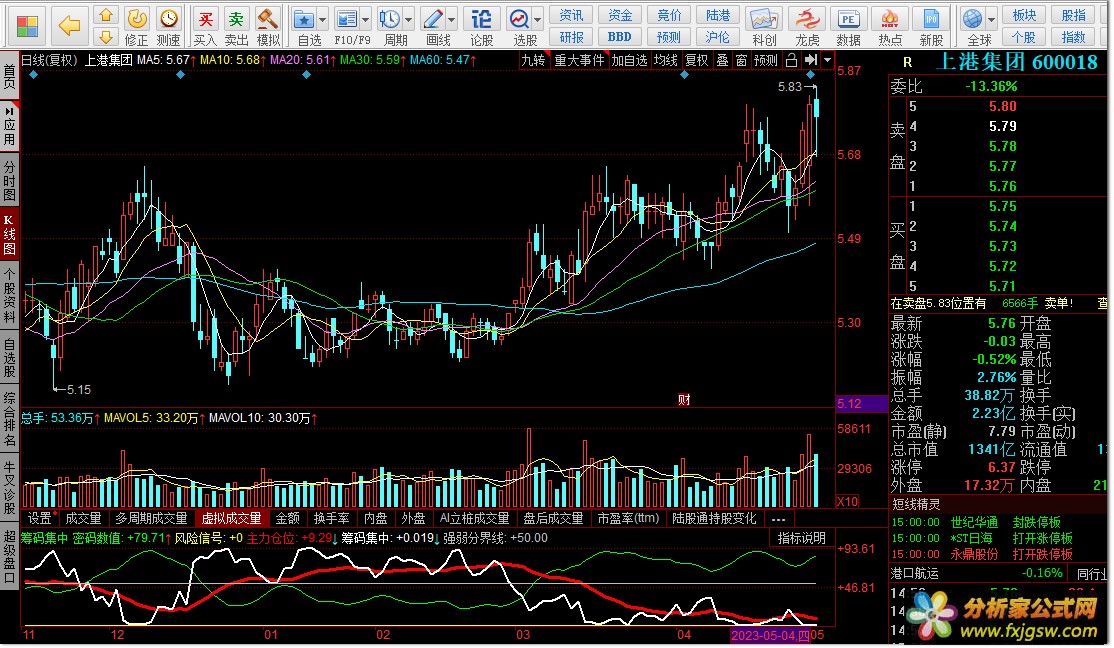Open the 论股 discussion icon
This screenshot has width=1114, height=648.
(x=481, y=19)
